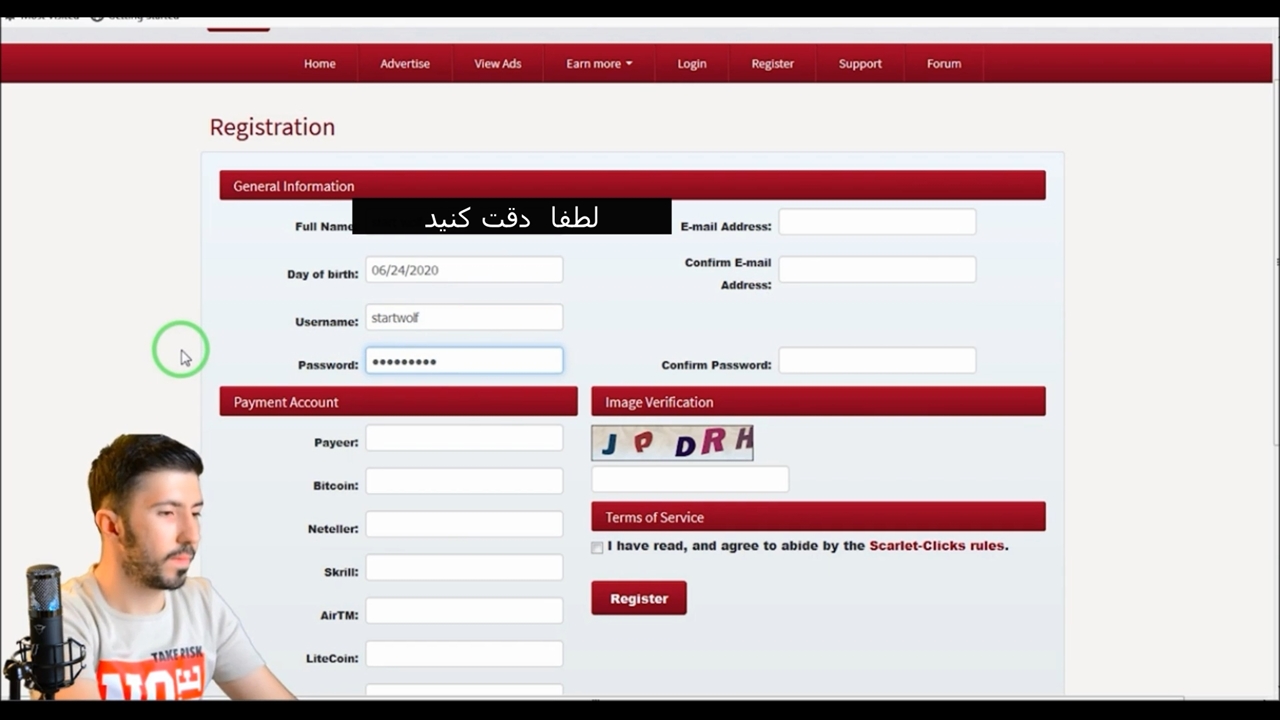Click the Payeer account field
The width and height of the screenshot is (1280, 720).
pos(464,439)
